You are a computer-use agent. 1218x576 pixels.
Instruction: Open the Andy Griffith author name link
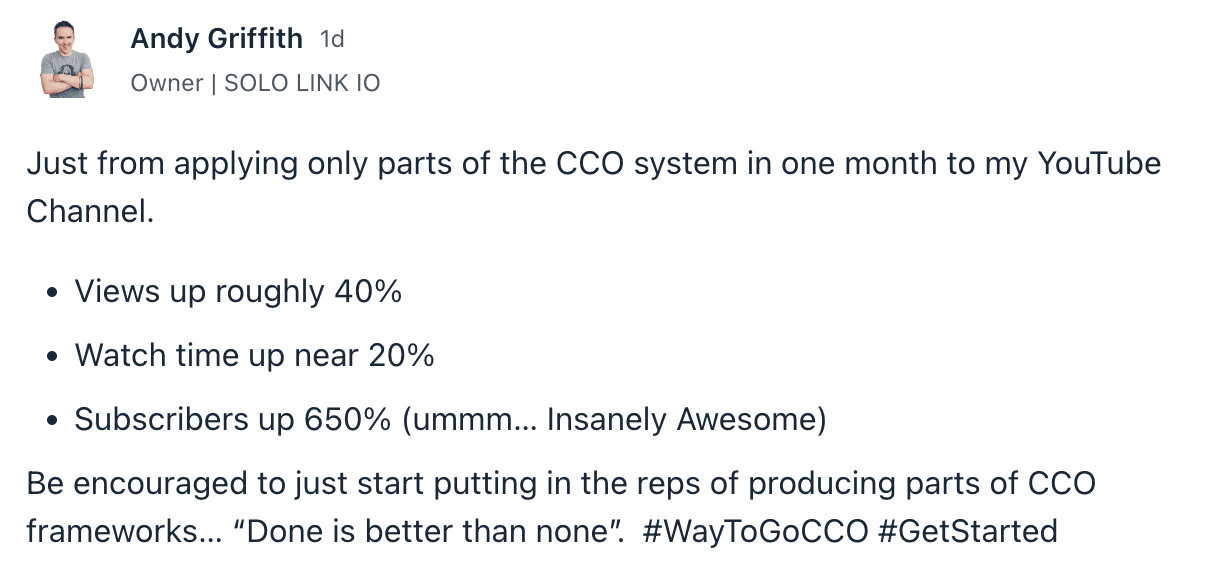point(216,39)
